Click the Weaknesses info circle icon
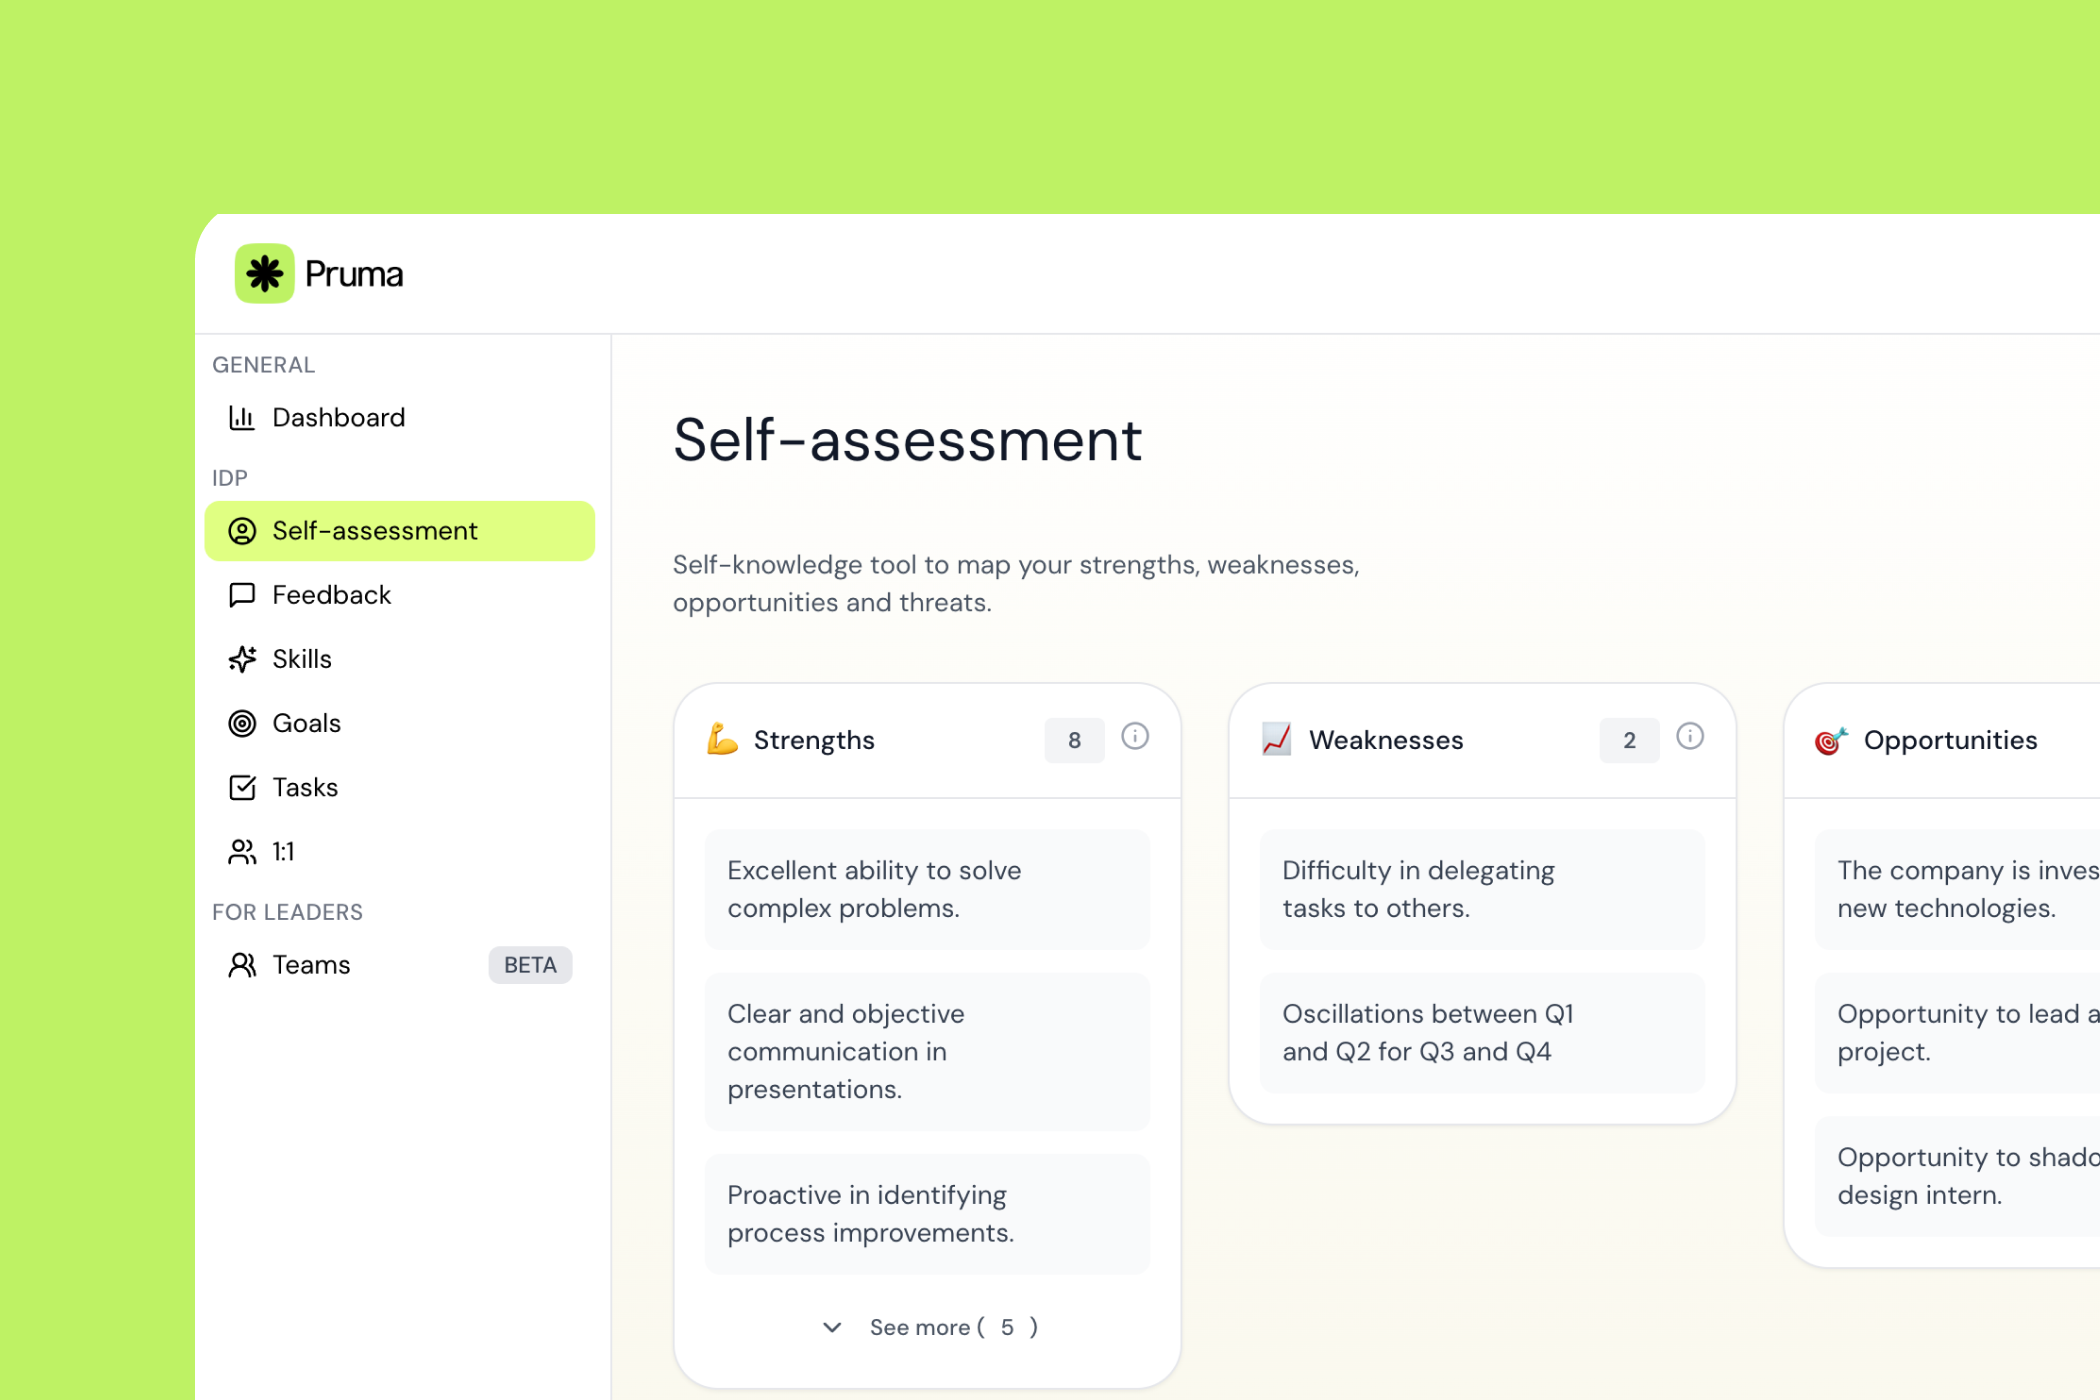This screenshot has width=2100, height=1400. pyautogui.click(x=1689, y=737)
